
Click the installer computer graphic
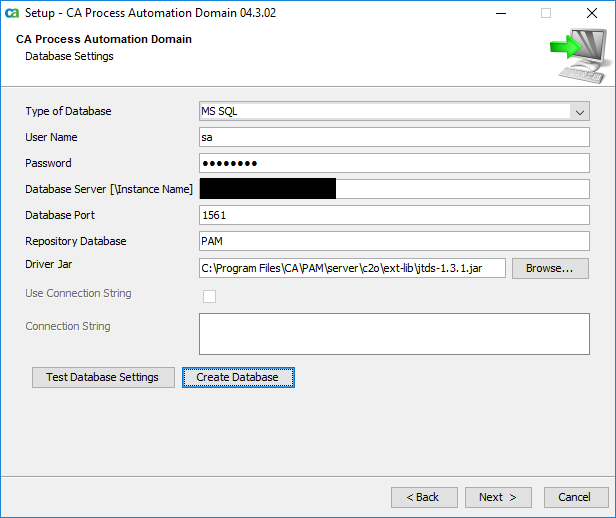pyautogui.click(x=582, y=55)
